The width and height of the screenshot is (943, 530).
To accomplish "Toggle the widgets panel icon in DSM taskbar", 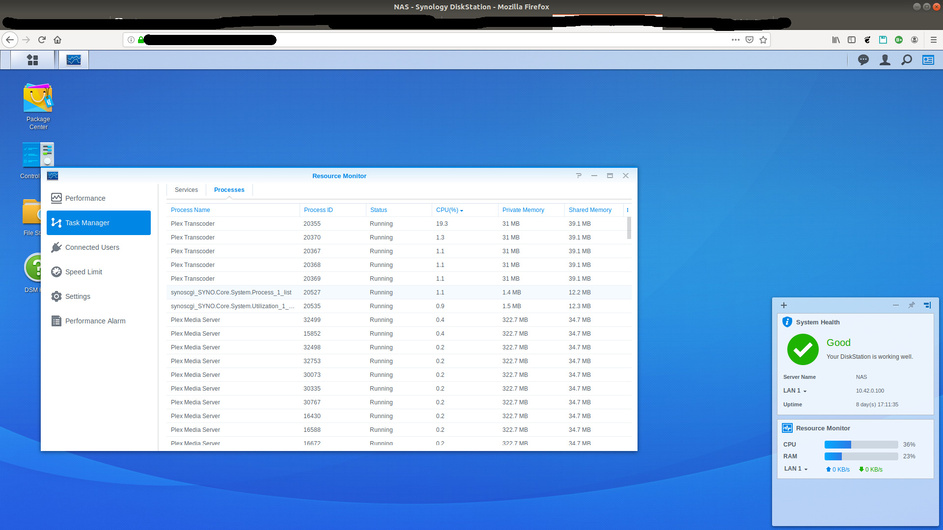I will pos(928,60).
